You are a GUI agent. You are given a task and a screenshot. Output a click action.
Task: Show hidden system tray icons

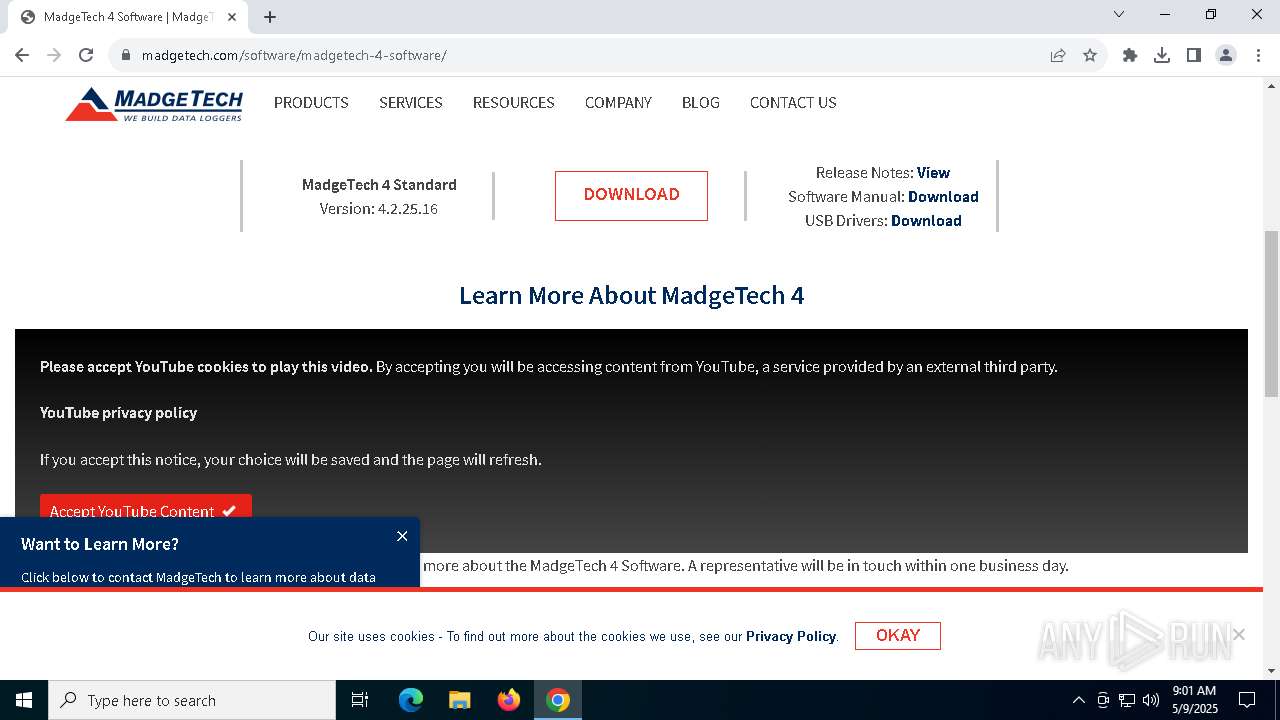[1078, 700]
